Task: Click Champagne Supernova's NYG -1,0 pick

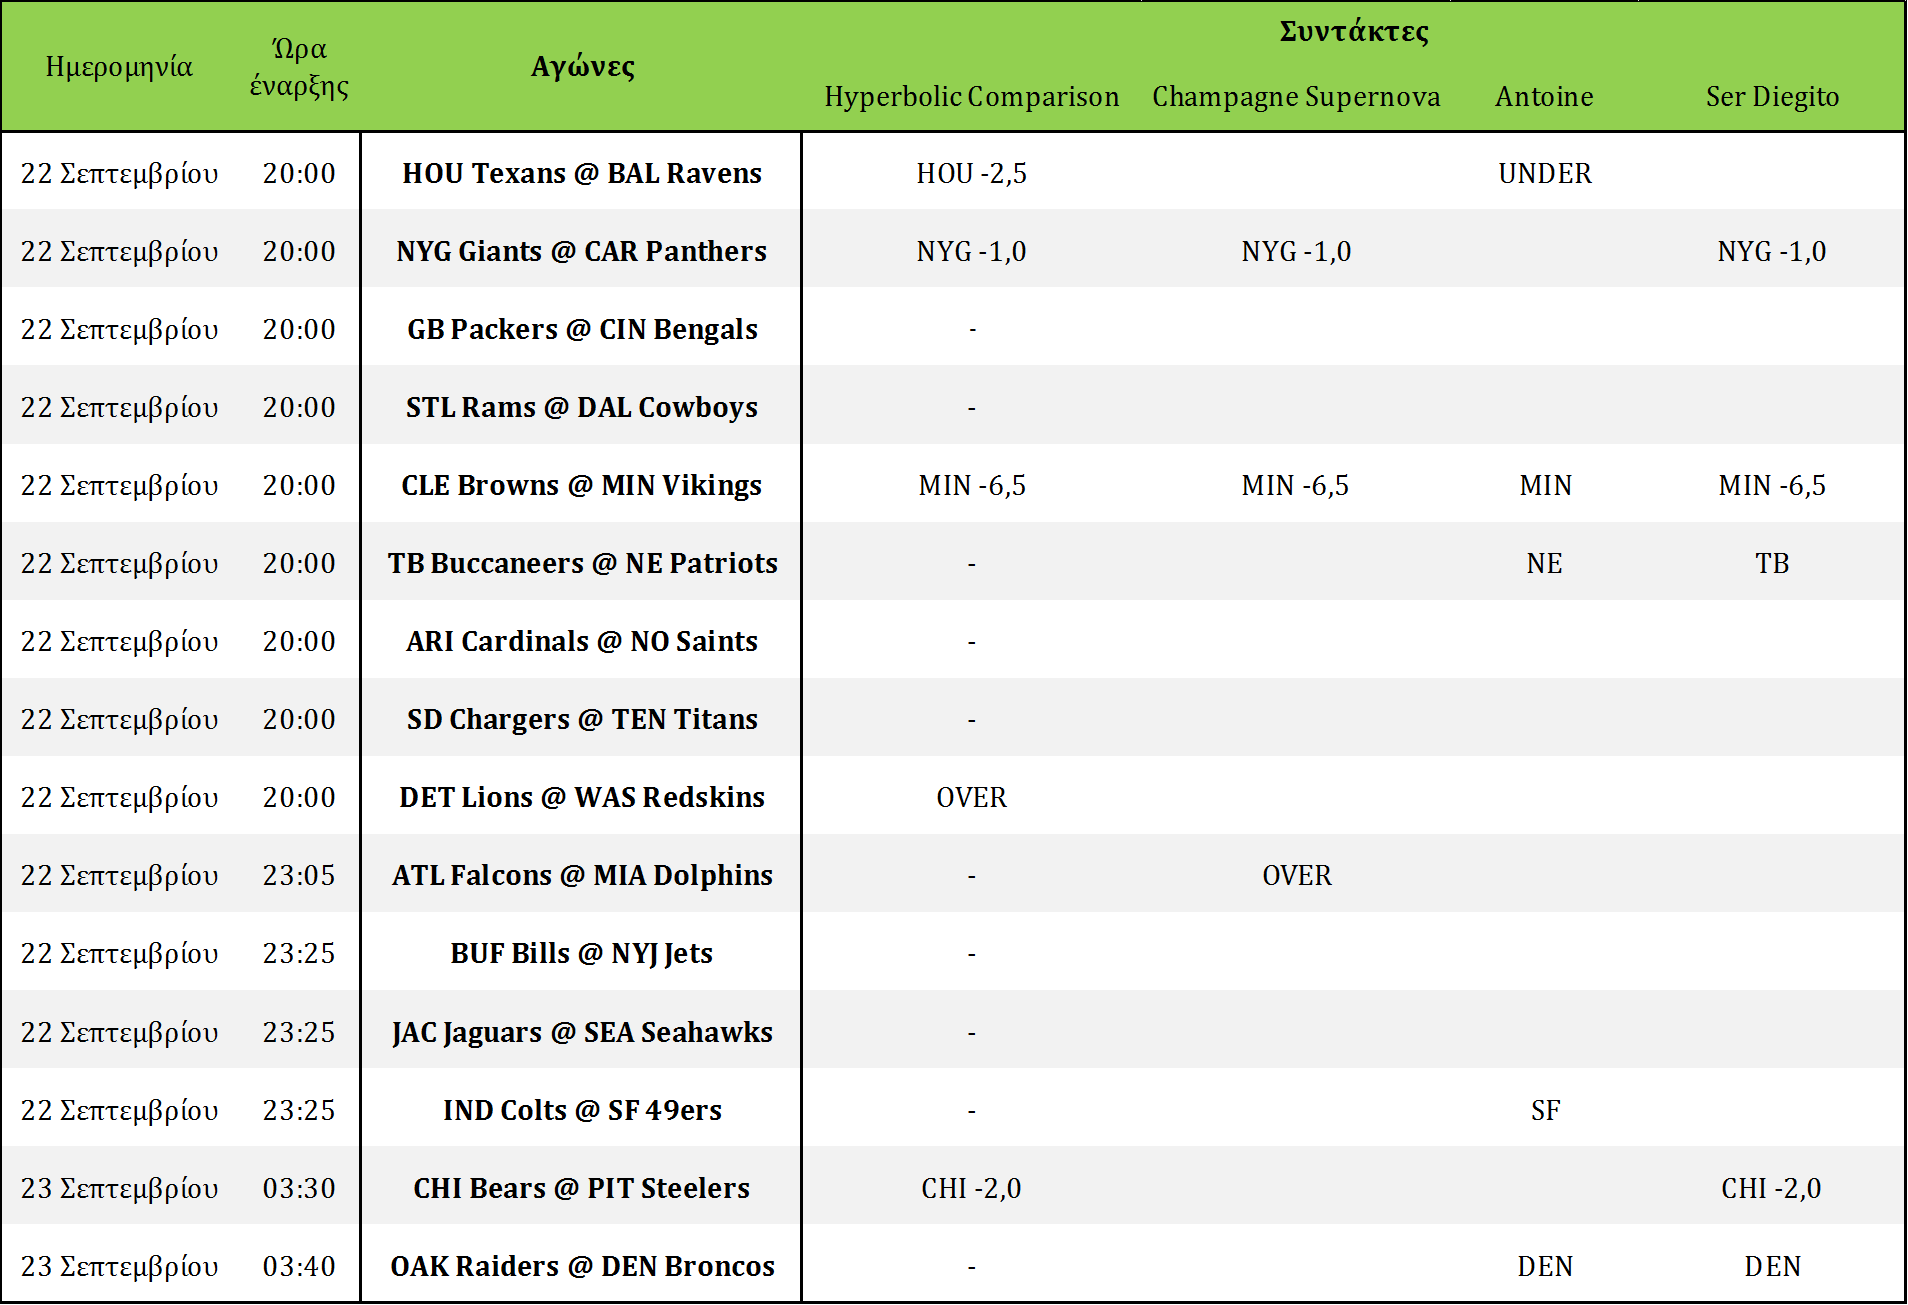Action: point(1296,252)
